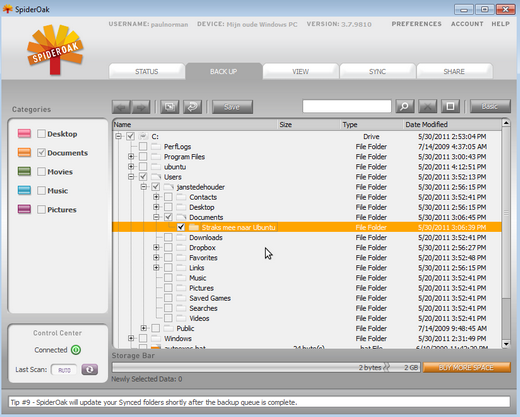Click the orange Documents category swatch
The width and height of the screenshot is (520, 417).
click(x=24, y=153)
